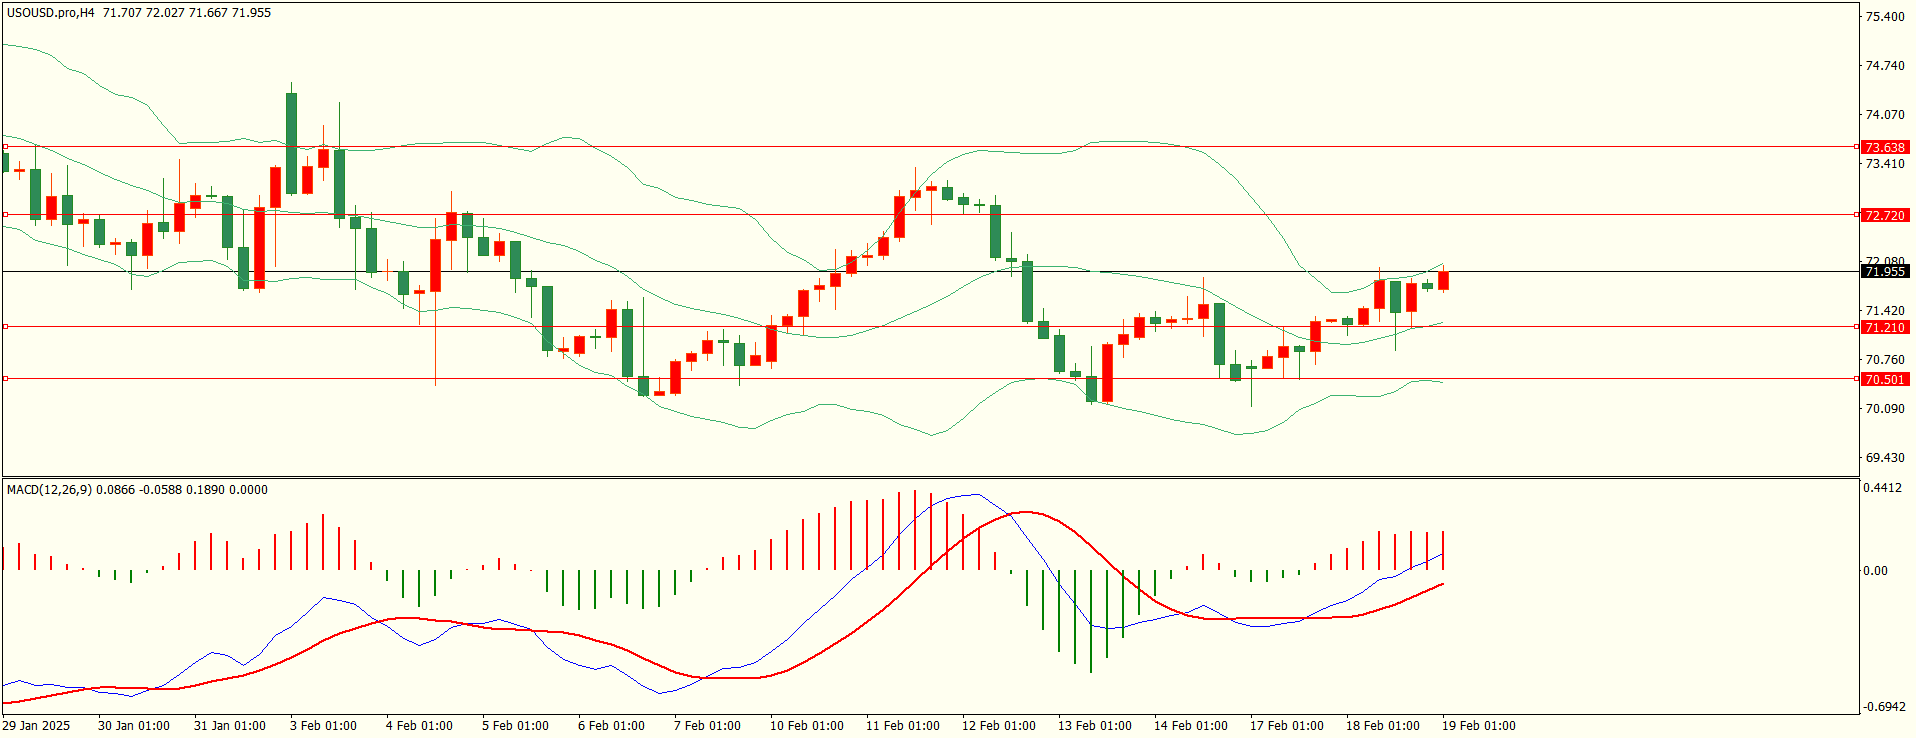The width and height of the screenshot is (1916, 738).
Task: Click the 0.00 MACD zero level label
Action: click(1875, 571)
